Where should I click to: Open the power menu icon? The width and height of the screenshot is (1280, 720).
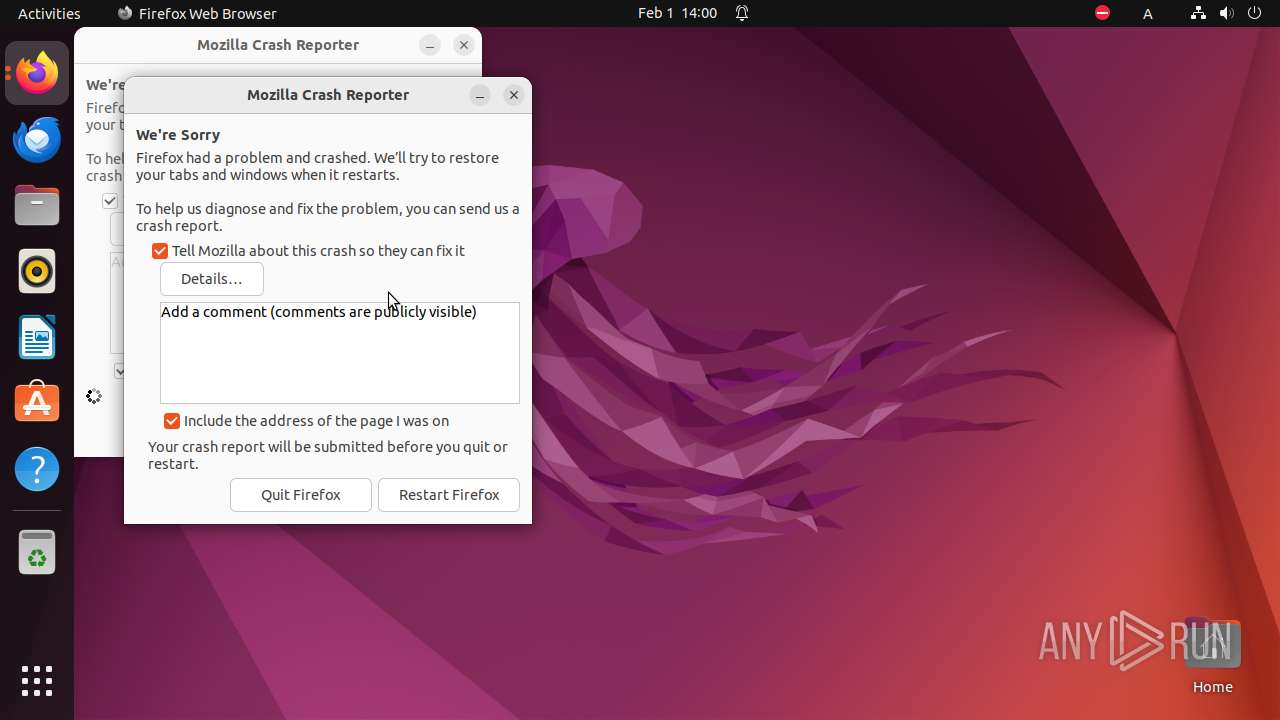tap(1255, 13)
